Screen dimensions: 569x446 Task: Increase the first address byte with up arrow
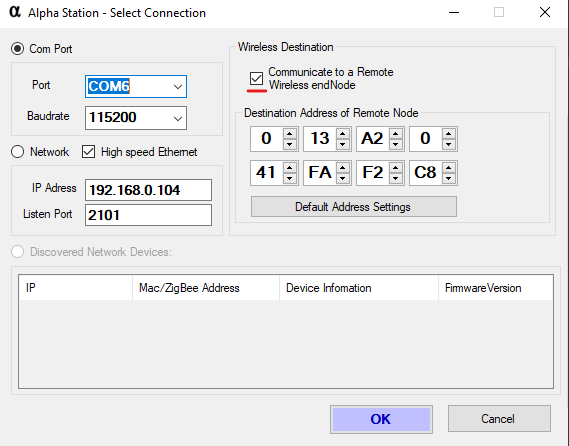pos(290,134)
